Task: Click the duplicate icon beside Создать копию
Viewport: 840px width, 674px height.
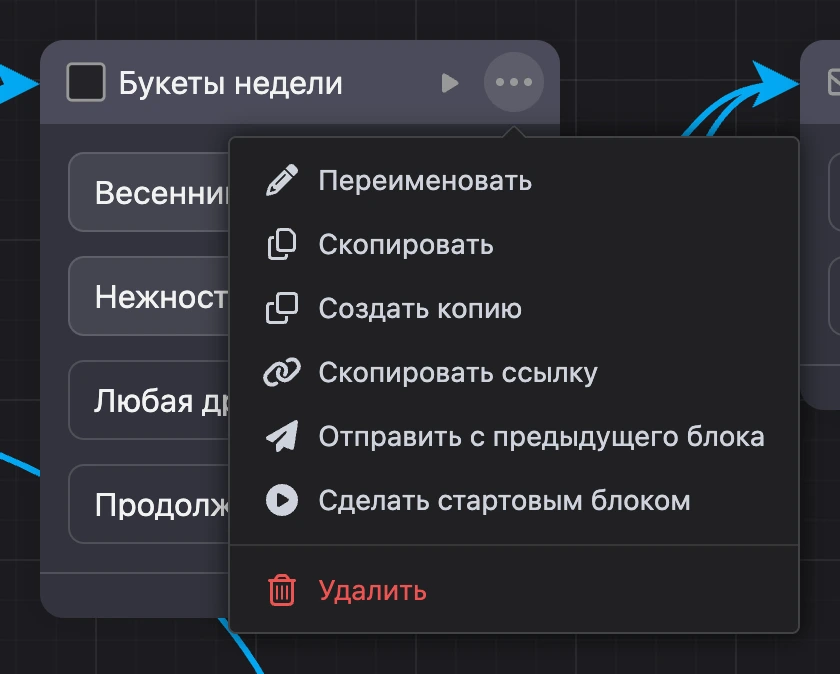Action: coord(282,309)
